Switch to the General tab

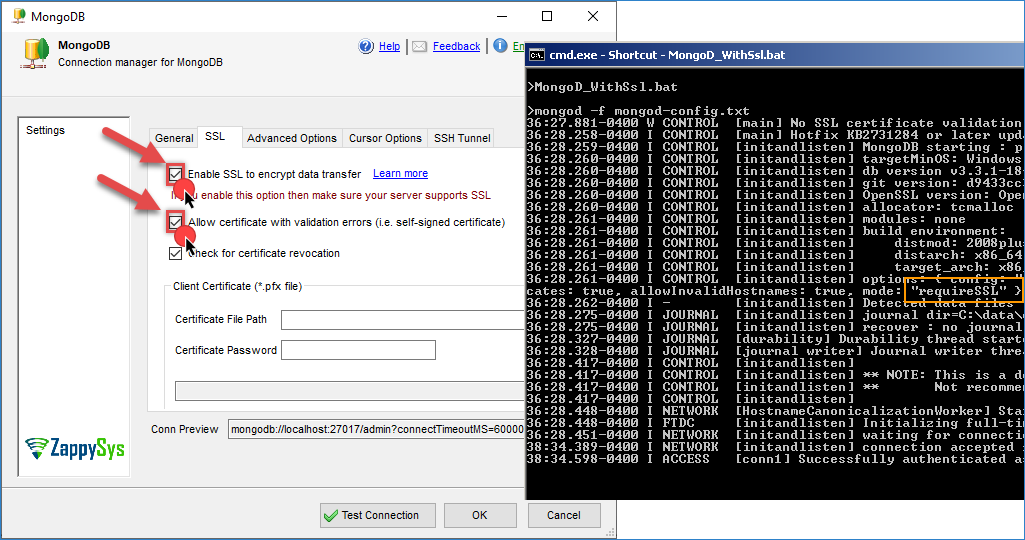click(x=174, y=138)
